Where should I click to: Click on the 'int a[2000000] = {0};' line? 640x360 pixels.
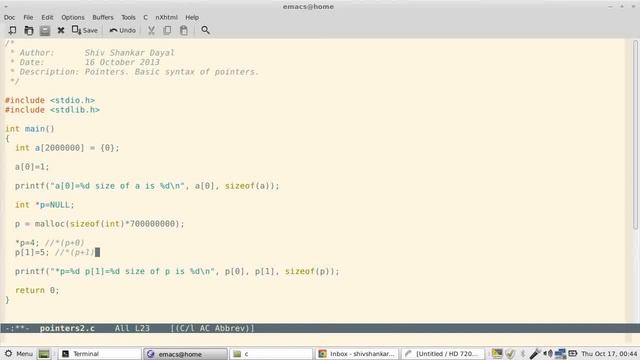click(67, 148)
